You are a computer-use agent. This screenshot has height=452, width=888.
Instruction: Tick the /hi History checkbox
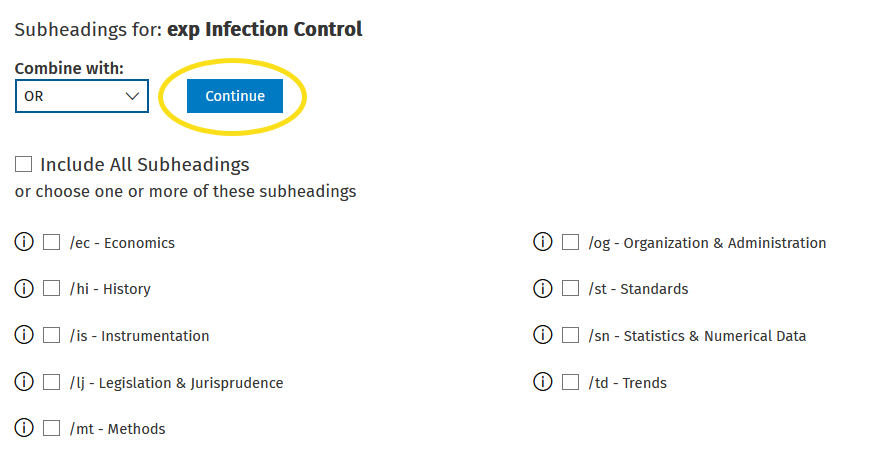point(52,288)
